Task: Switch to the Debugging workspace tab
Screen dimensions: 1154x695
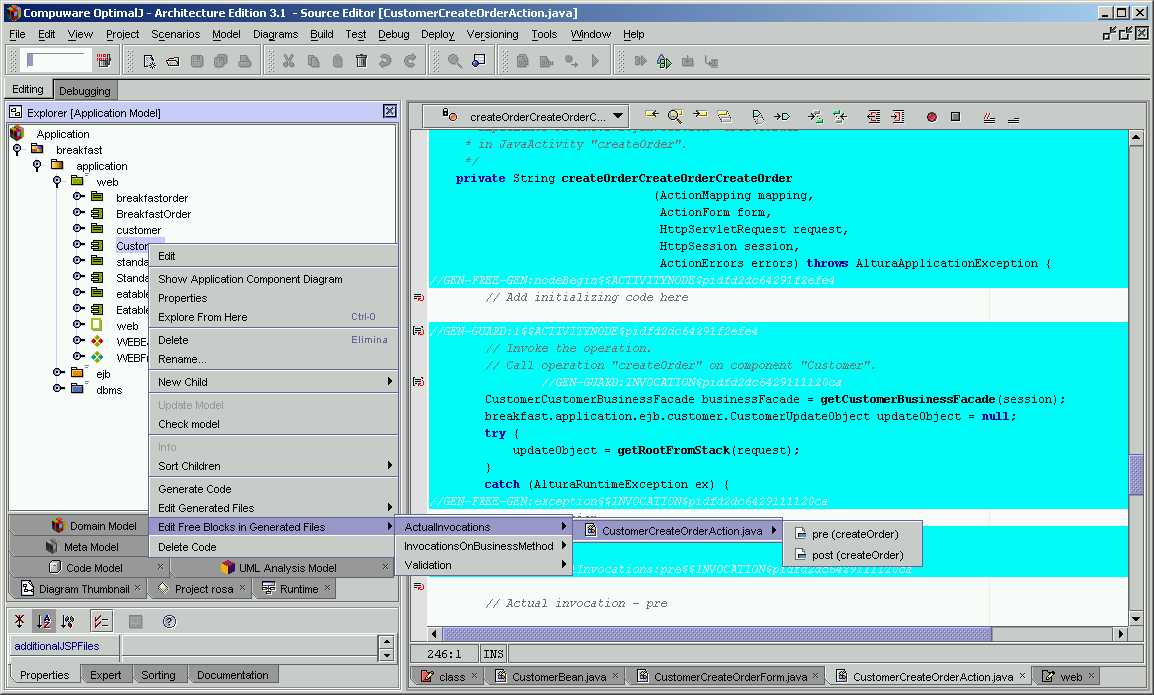Action: [85, 91]
